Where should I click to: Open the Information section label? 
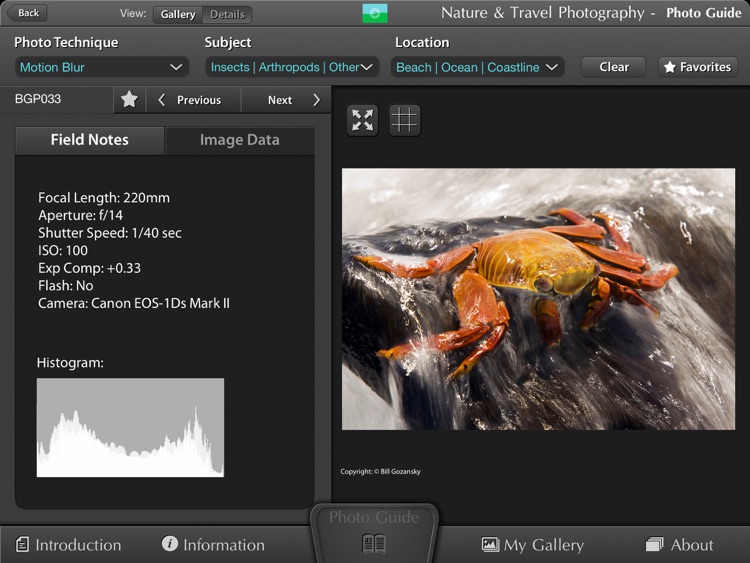tap(224, 545)
